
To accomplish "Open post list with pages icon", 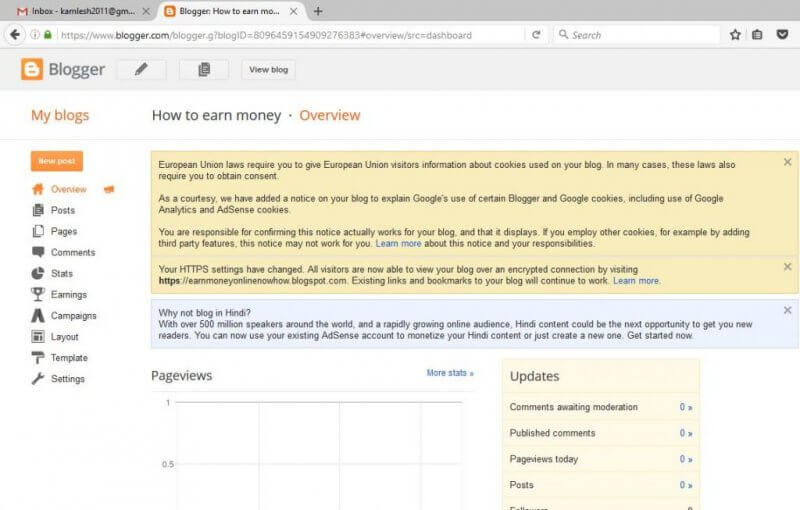I will tap(204, 69).
